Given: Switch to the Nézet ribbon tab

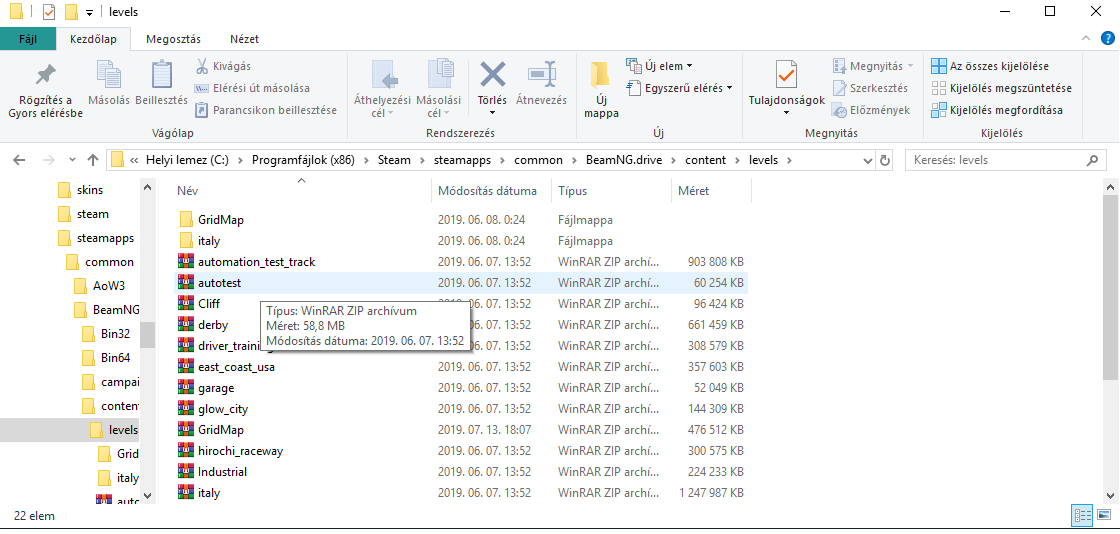Looking at the screenshot, I should (244, 39).
